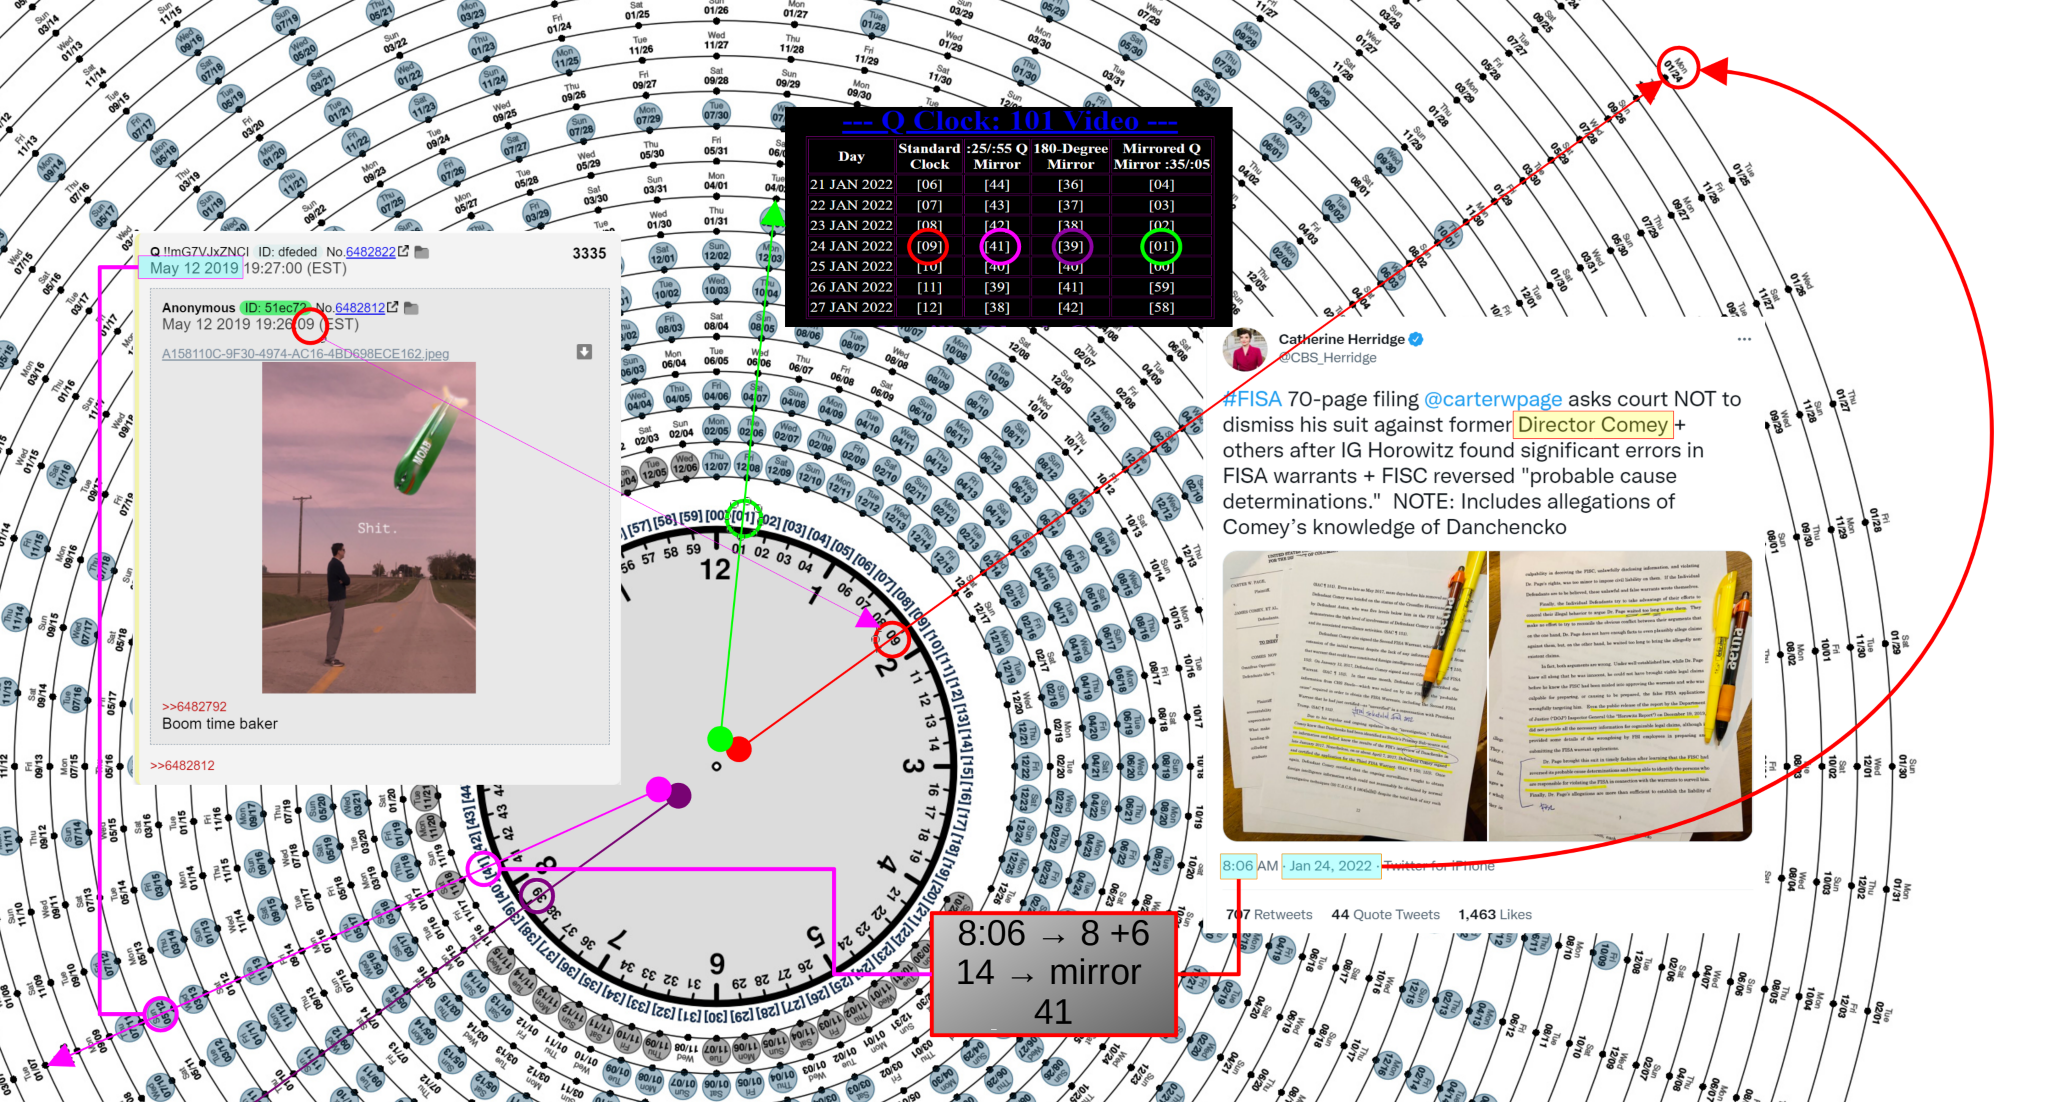This screenshot has height=1102, width=2047.
Task: Open the tweet's three-dot more options menu
Action: (x=1744, y=339)
